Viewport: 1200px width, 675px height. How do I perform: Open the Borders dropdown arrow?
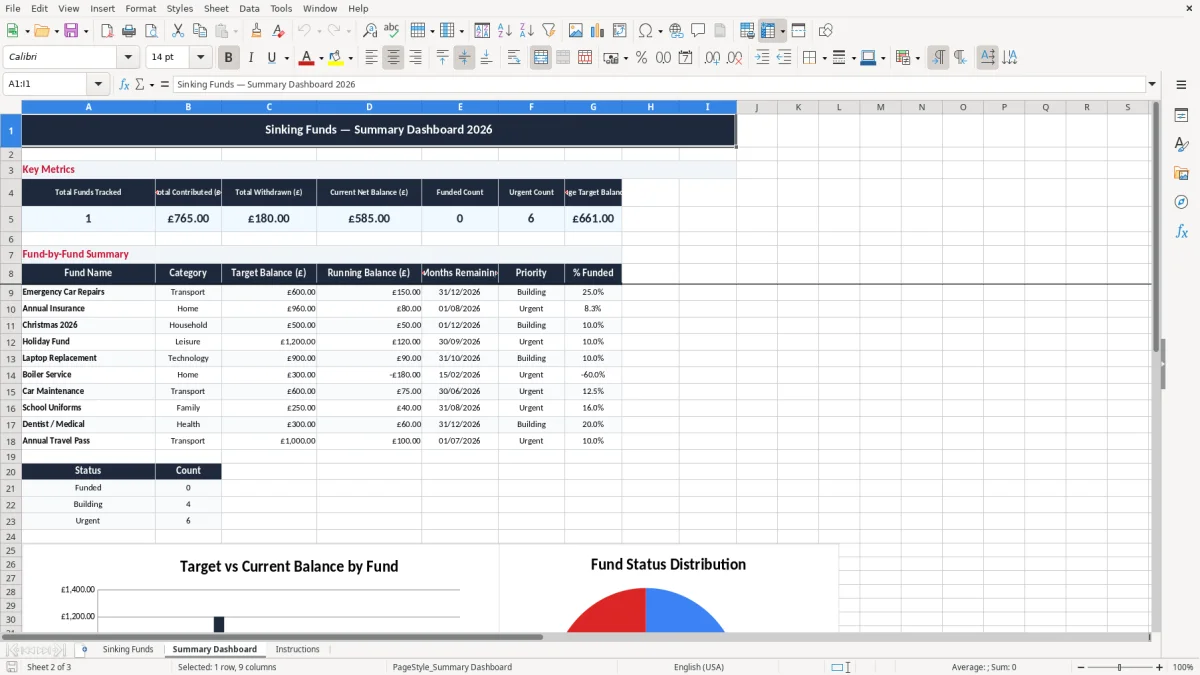click(x=824, y=58)
